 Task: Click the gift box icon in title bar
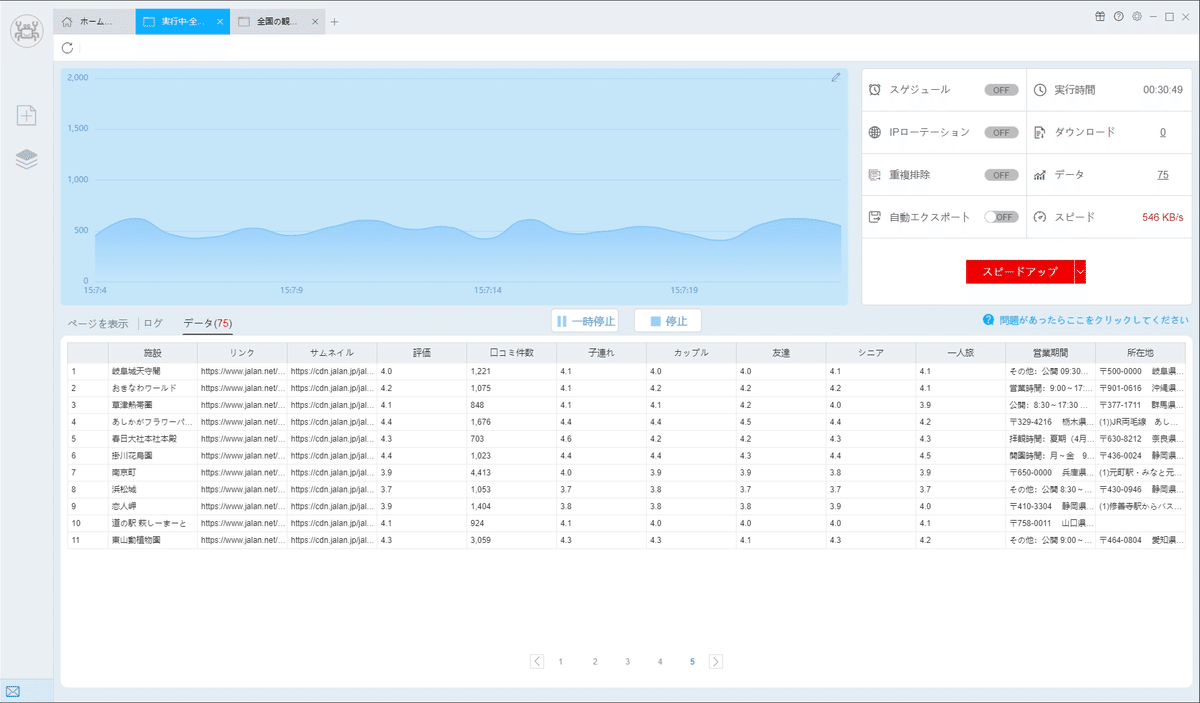click(x=1101, y=17)
